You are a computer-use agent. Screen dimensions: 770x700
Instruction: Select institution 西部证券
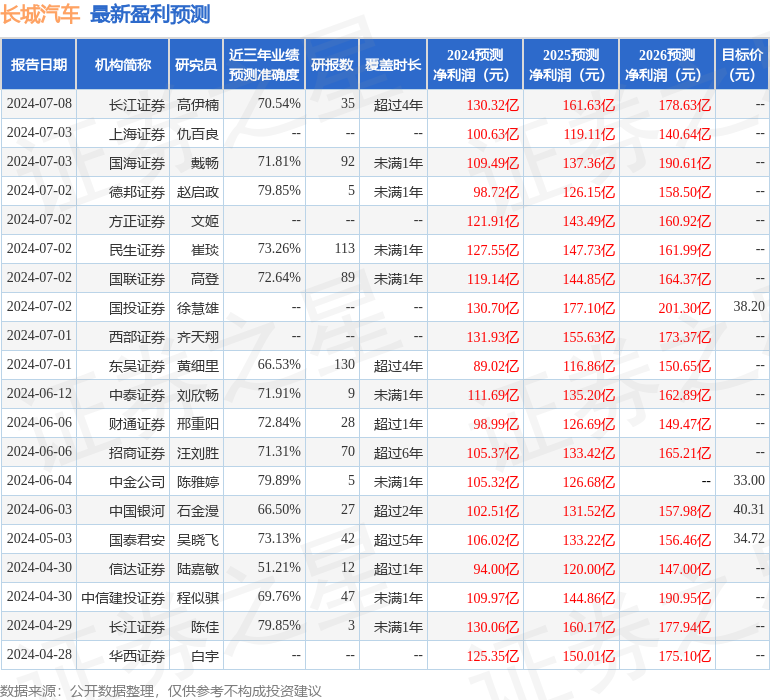point(137,336)
